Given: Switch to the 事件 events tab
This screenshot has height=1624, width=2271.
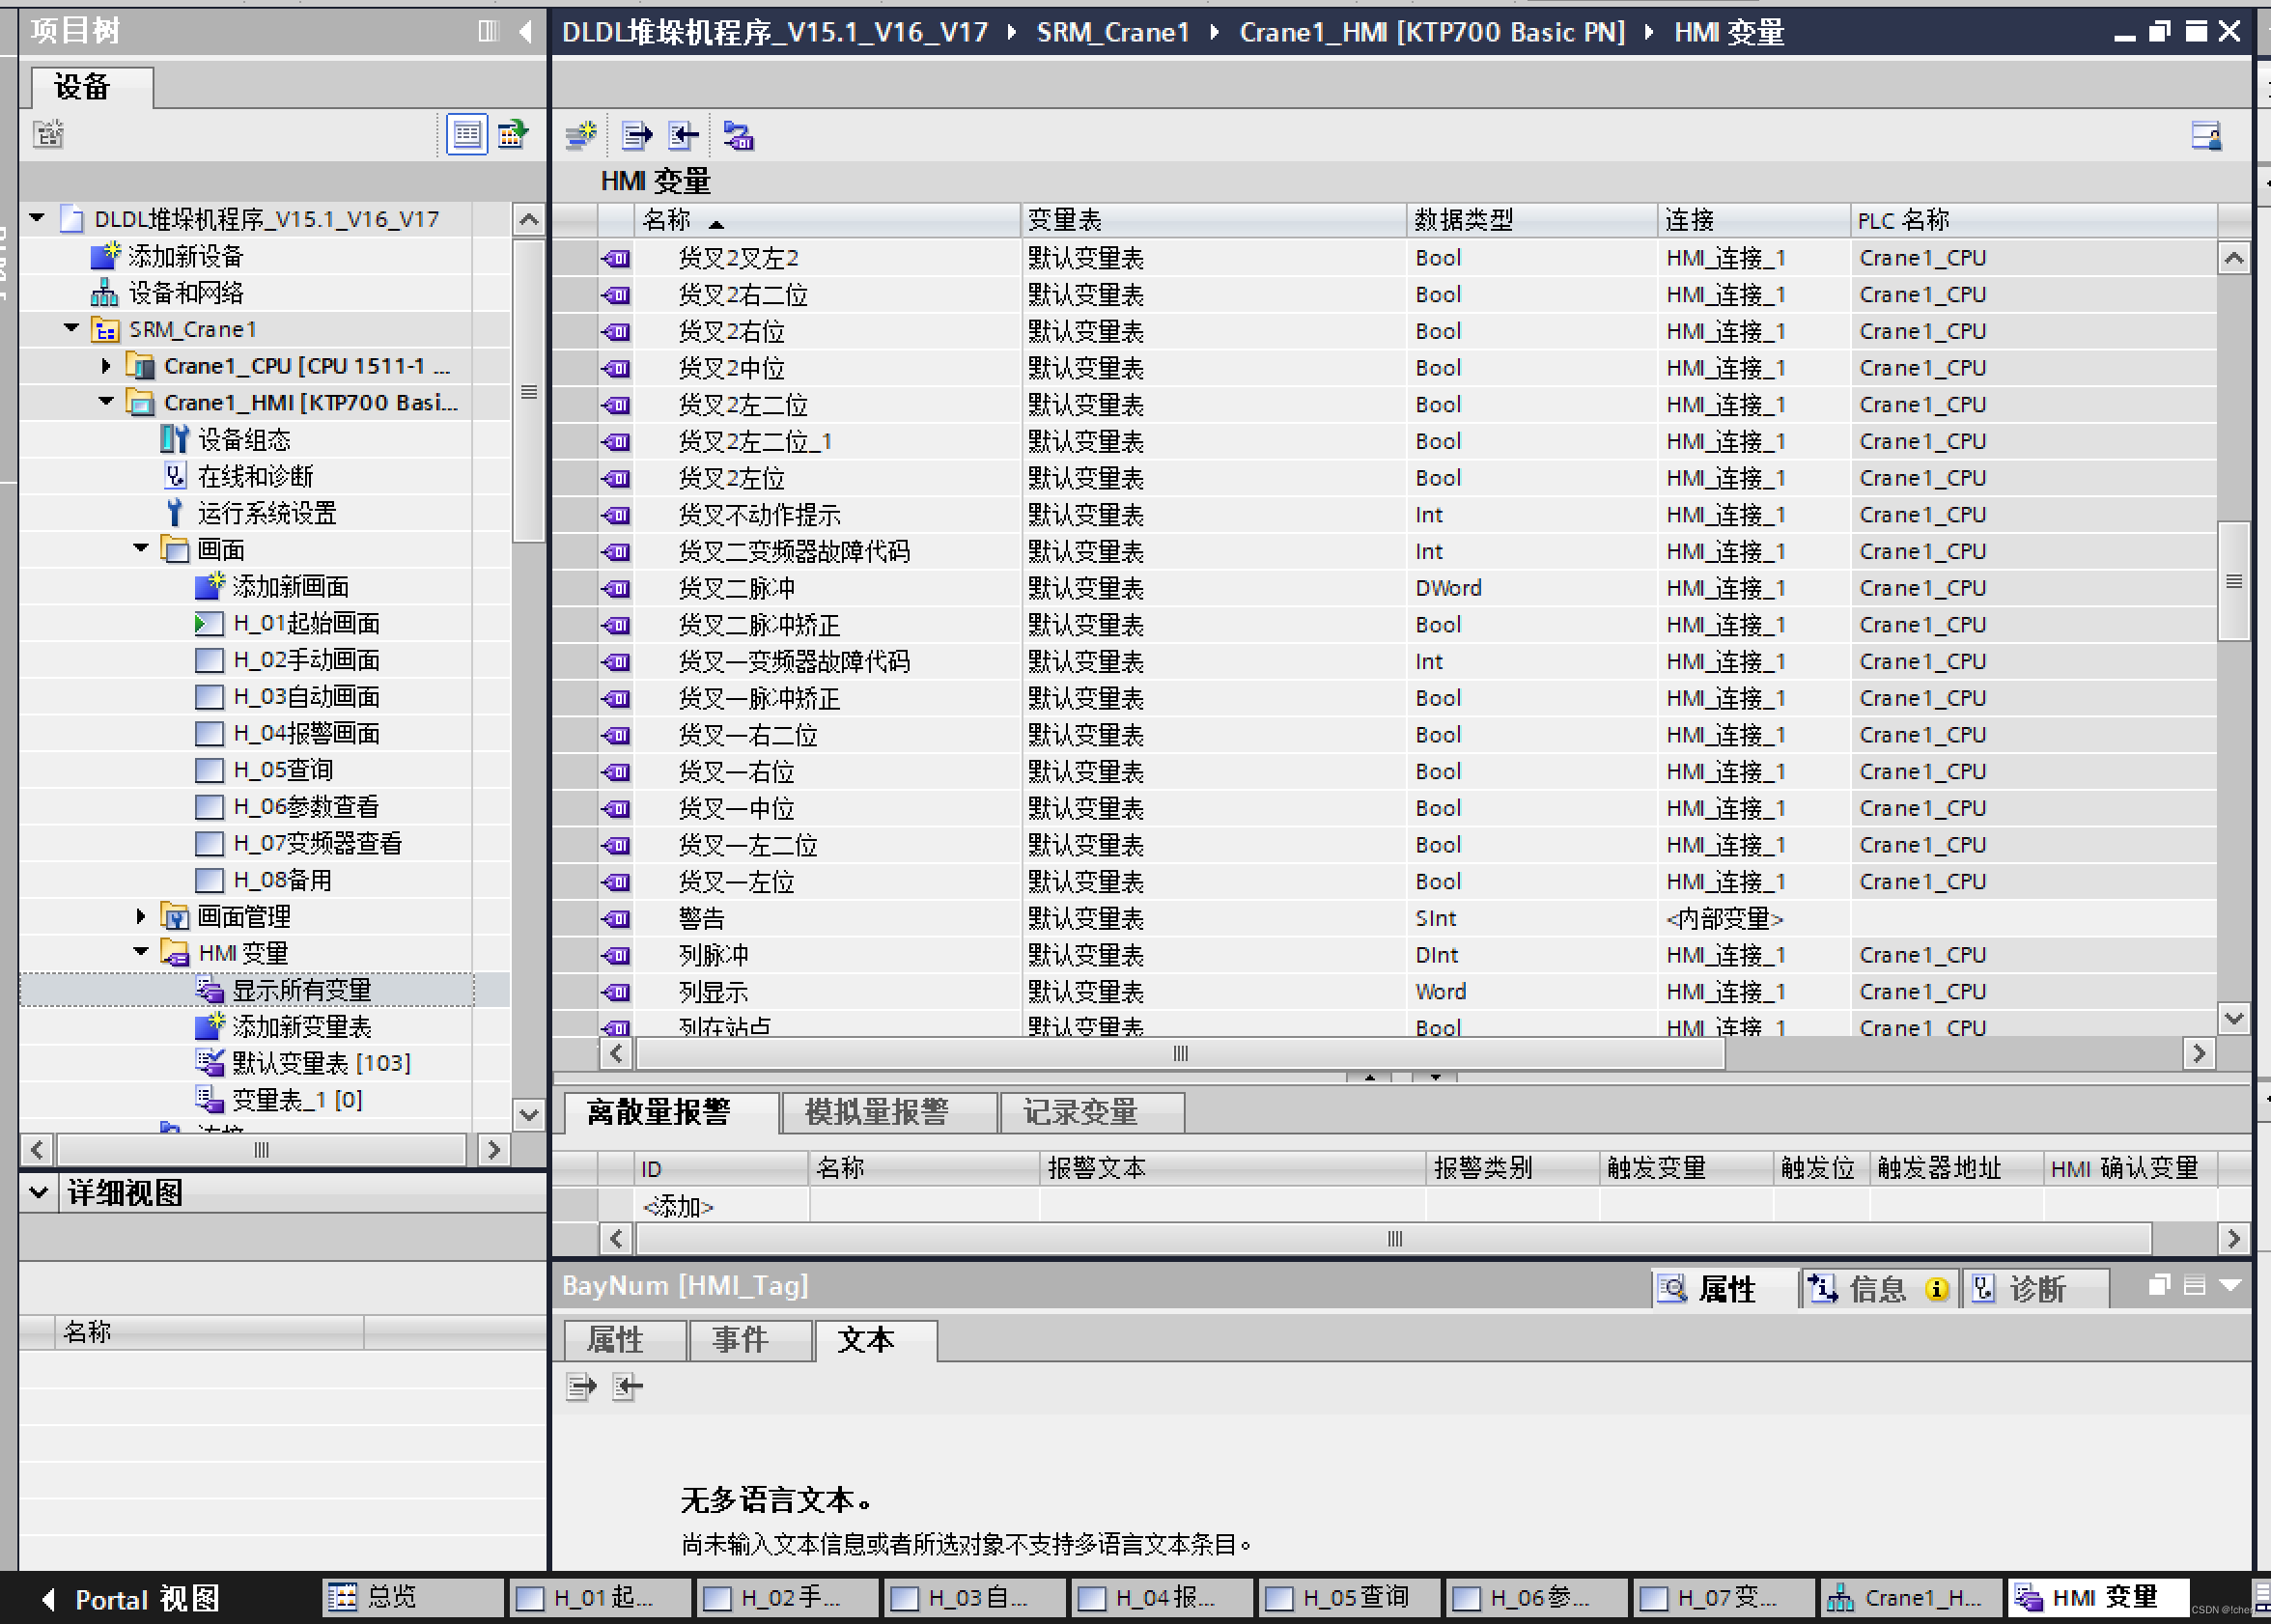Looking at the screenshot, I should [739, 1340].
